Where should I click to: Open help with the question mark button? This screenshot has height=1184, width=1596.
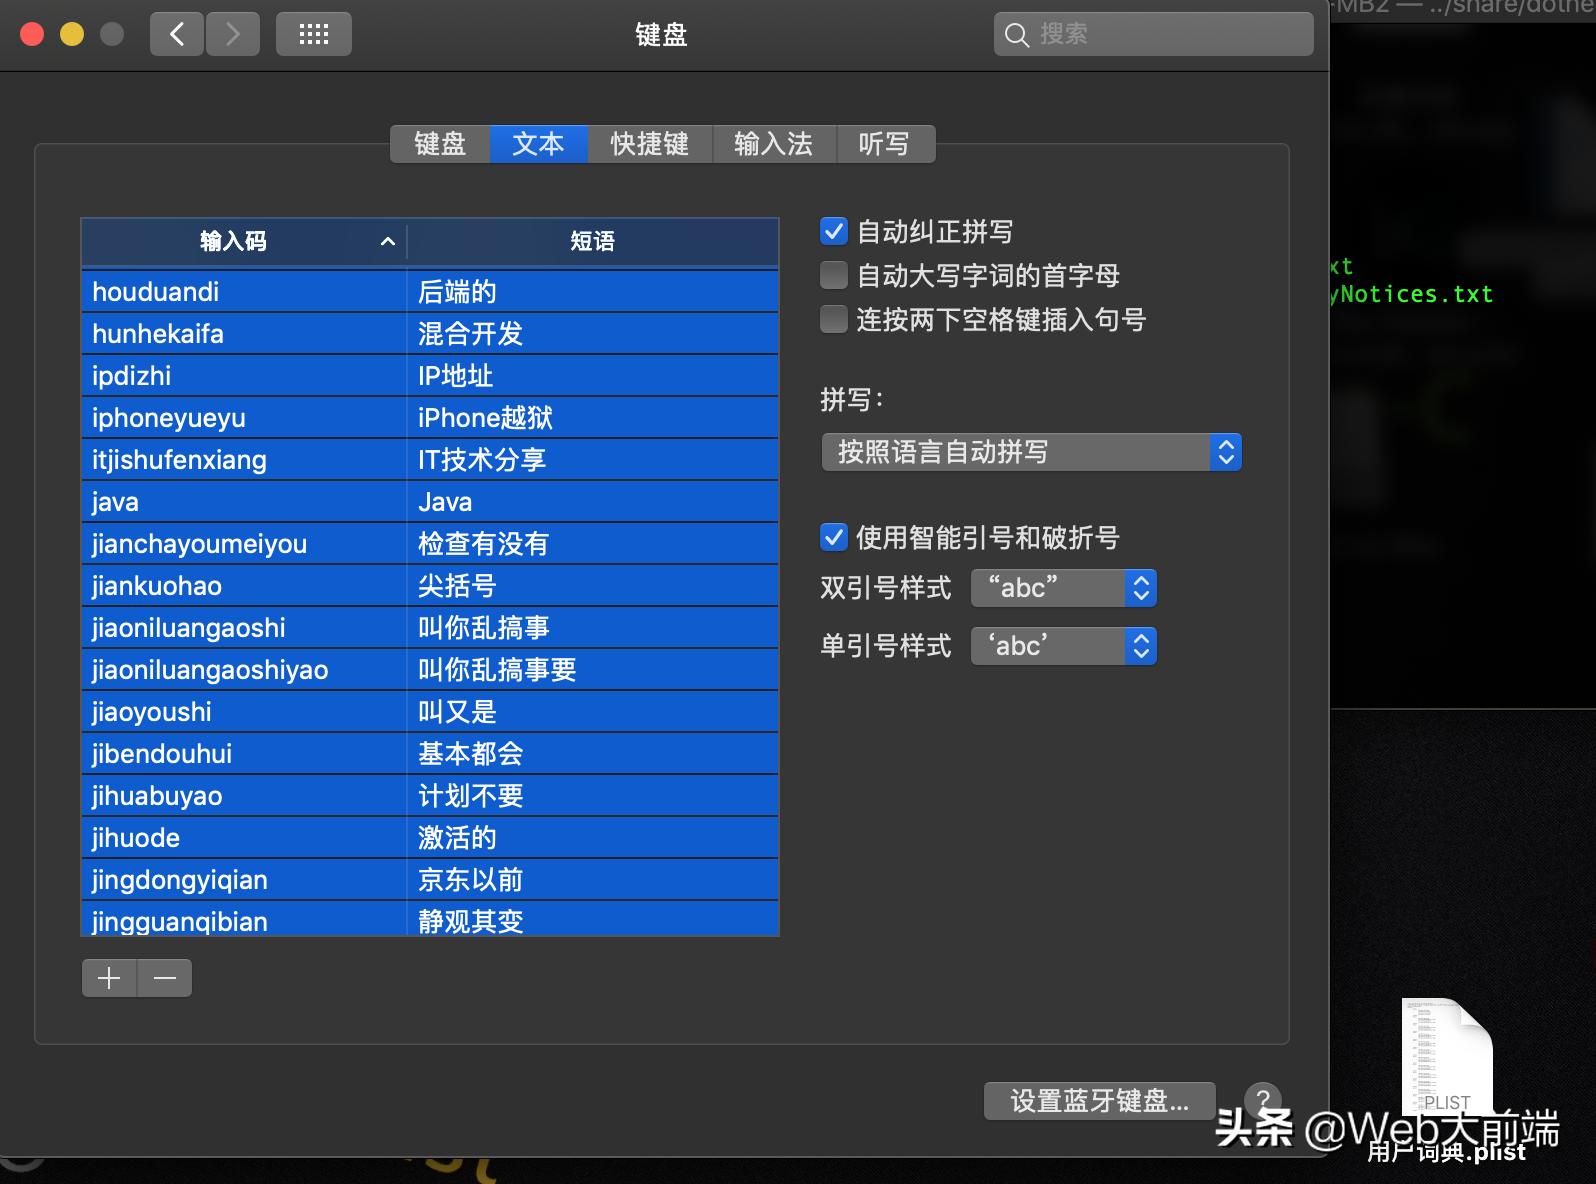tap(1263, 1101)
